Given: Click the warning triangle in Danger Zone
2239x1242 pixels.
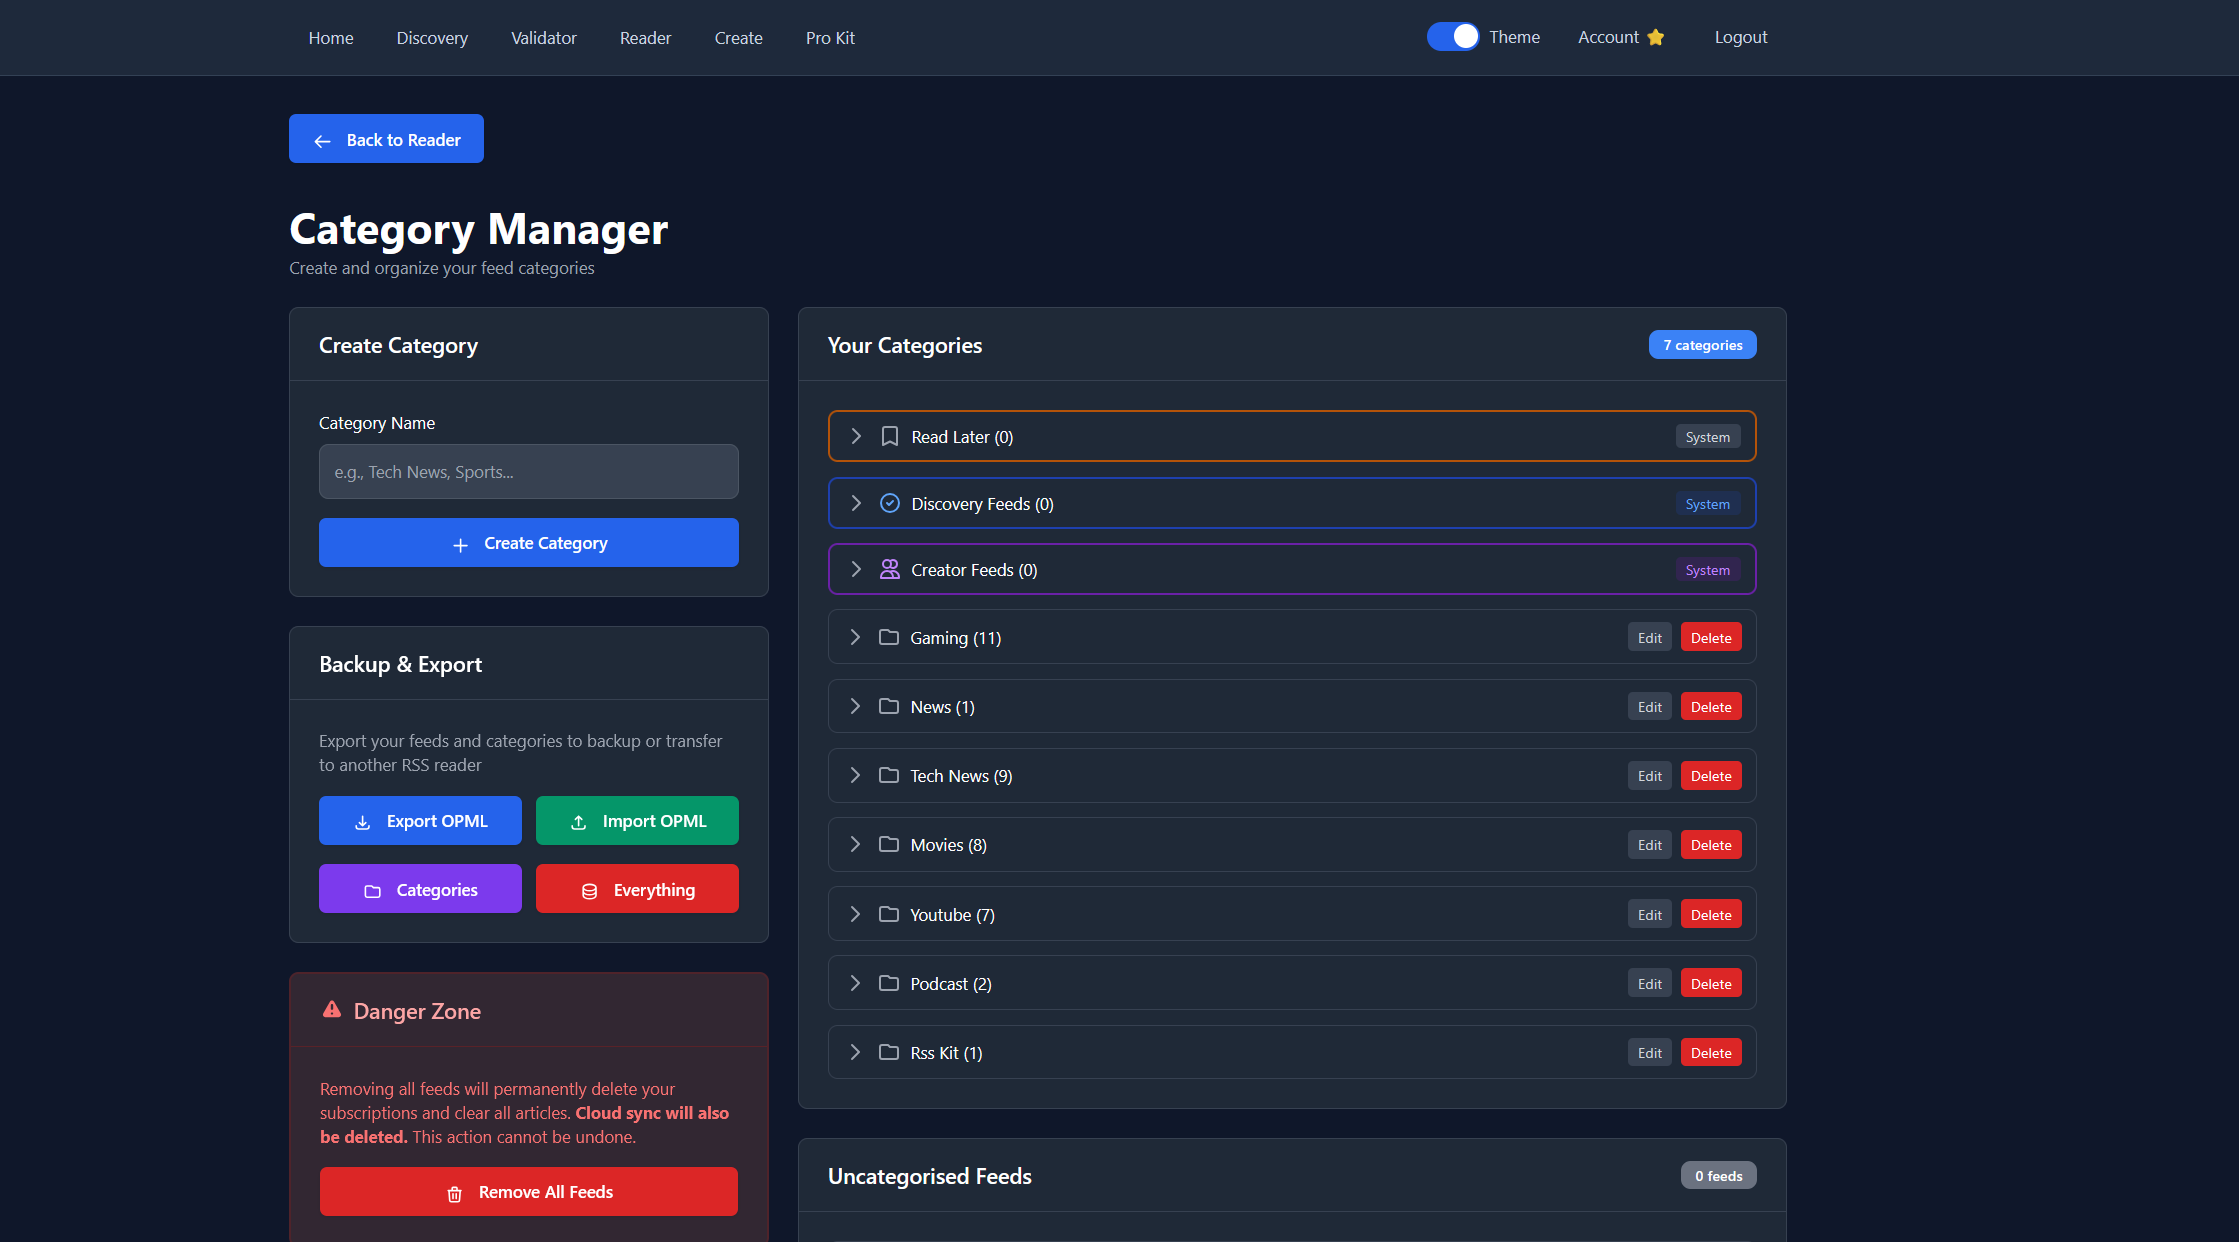Looking at the screenshot, I should pos(331,1009).
